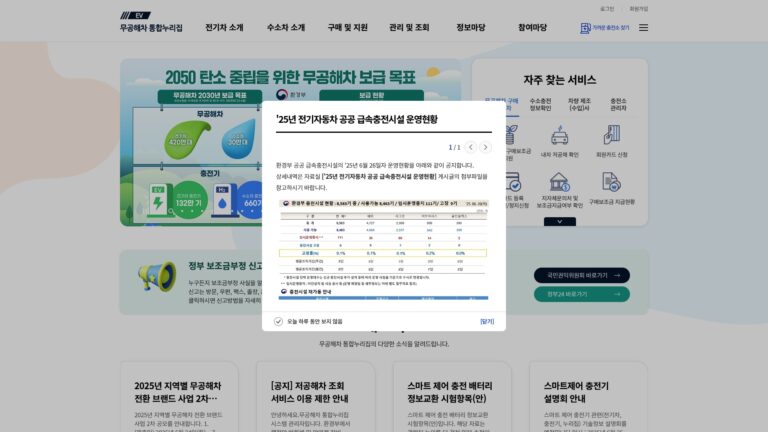Viewport: 768px width, 432px height.
Task: Click popup title '25년 전기자동차 공공 급속충전시설 운영현황
Action: pos(357,119)
